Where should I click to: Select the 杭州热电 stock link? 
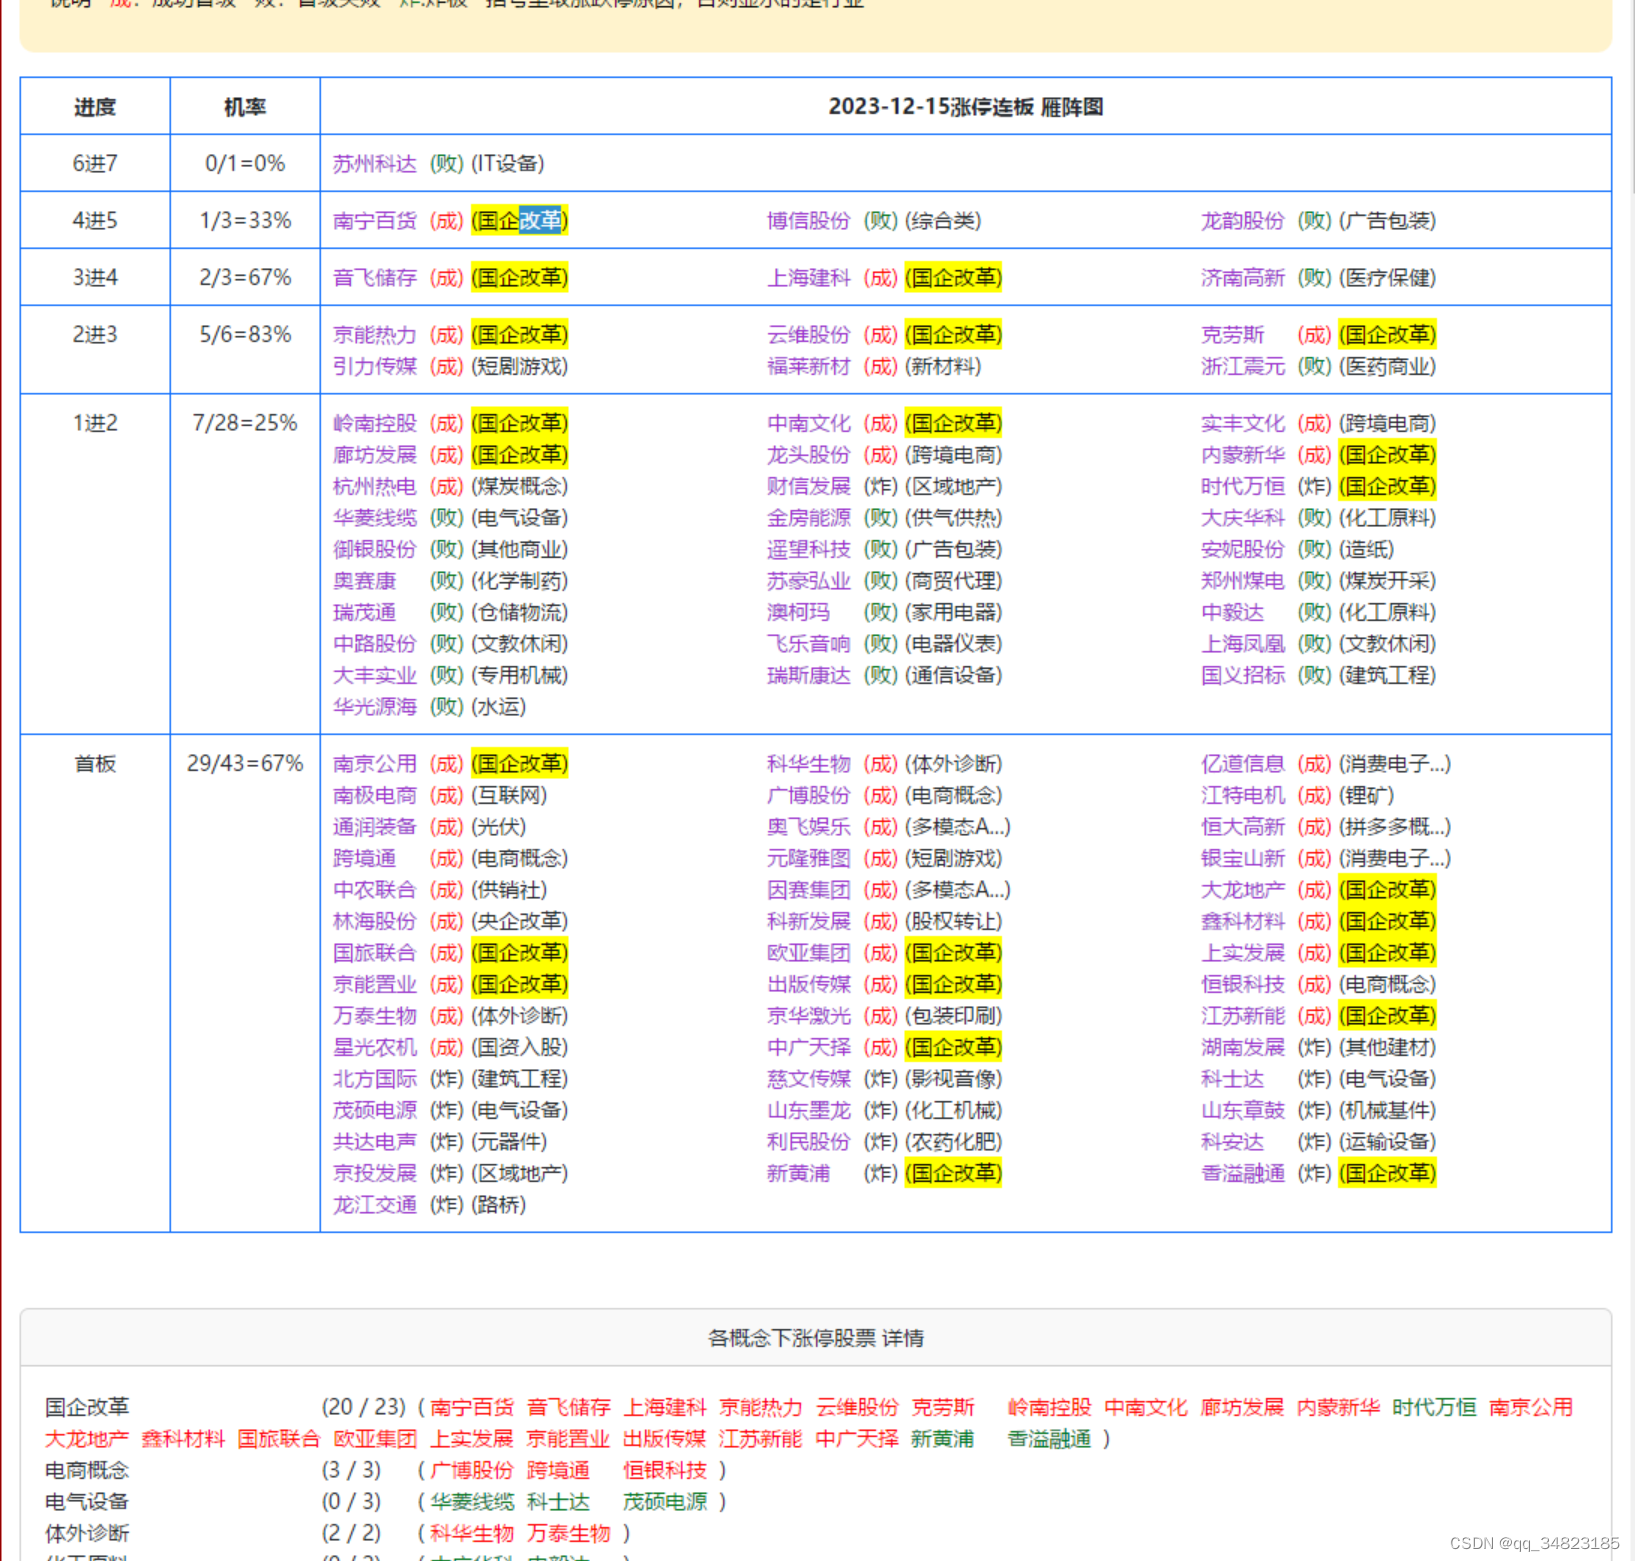374,486
